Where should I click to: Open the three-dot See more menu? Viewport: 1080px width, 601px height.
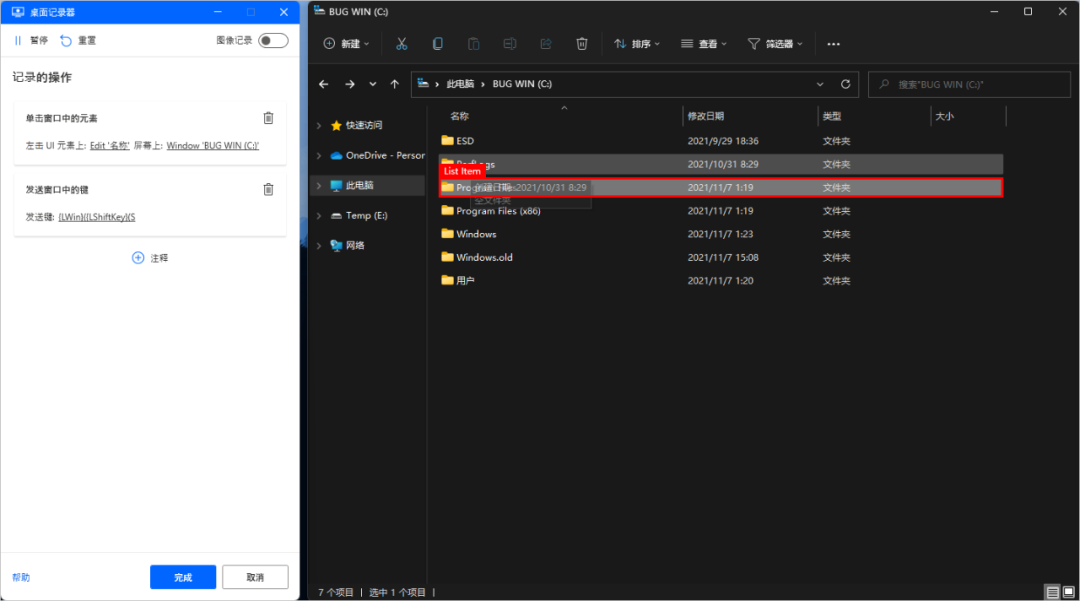tap(833, 44)
